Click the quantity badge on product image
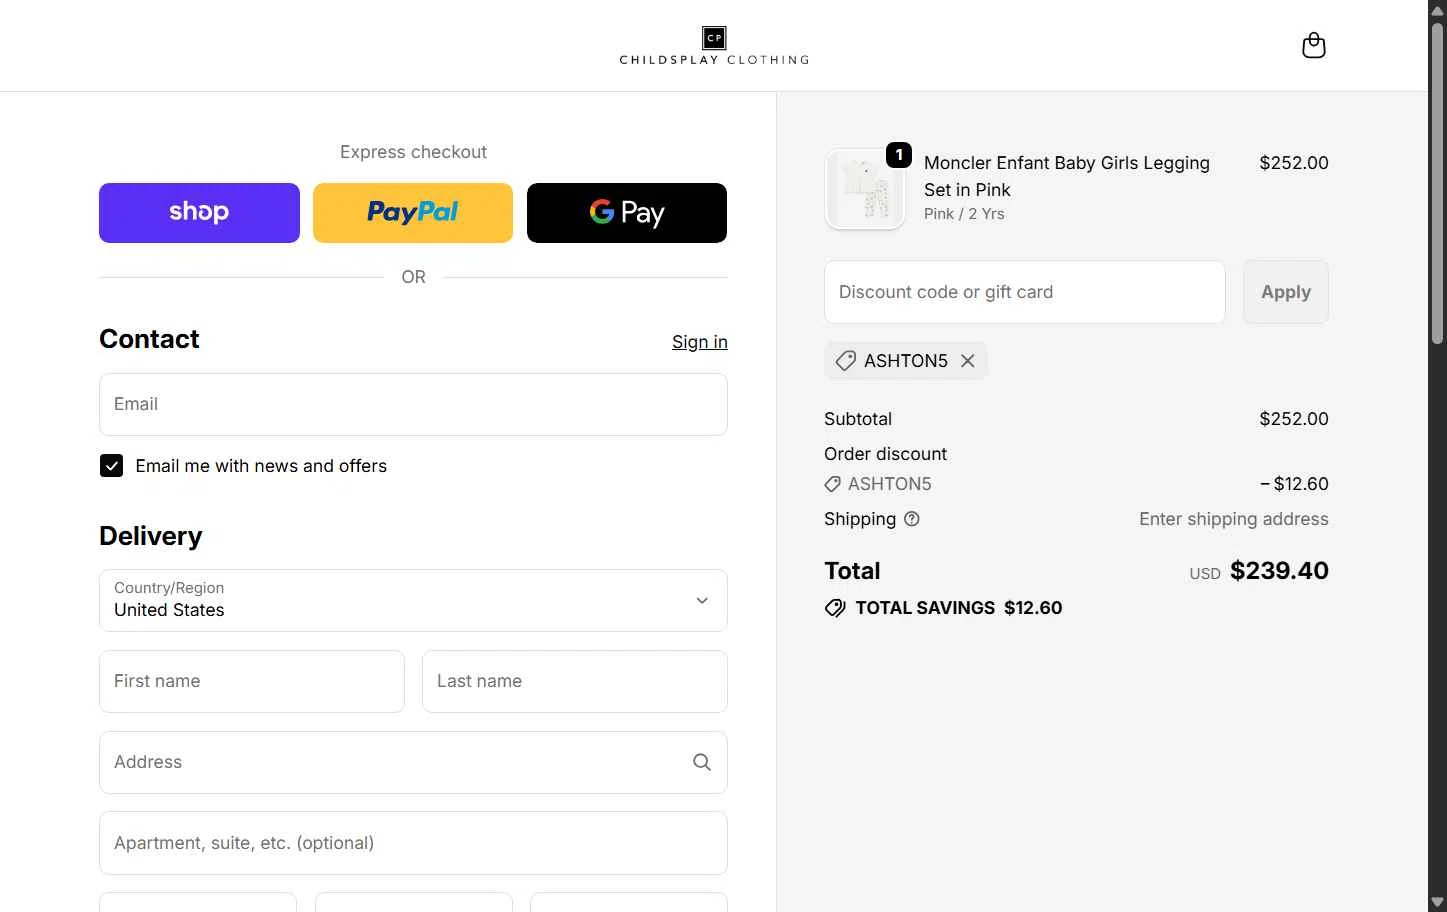The width and height of the screenshot is (1447, 912). (899, 155)
